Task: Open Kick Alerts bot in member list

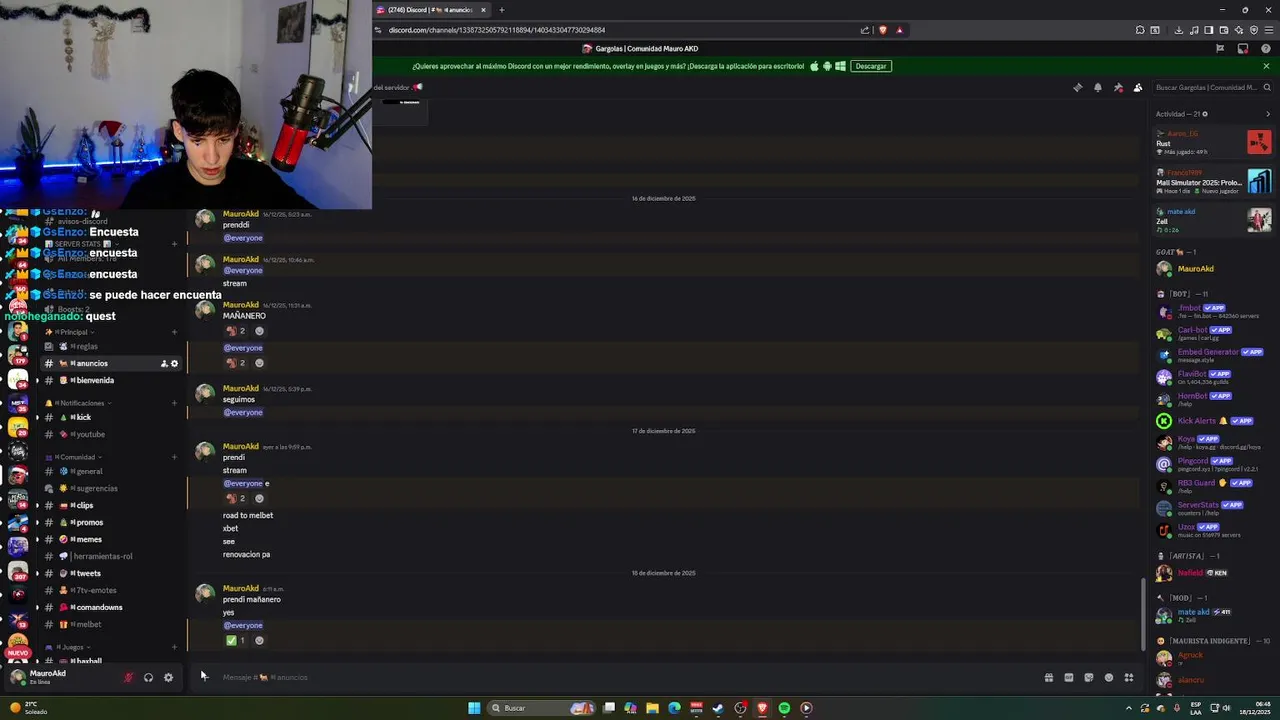Action: coord(1212,421)
